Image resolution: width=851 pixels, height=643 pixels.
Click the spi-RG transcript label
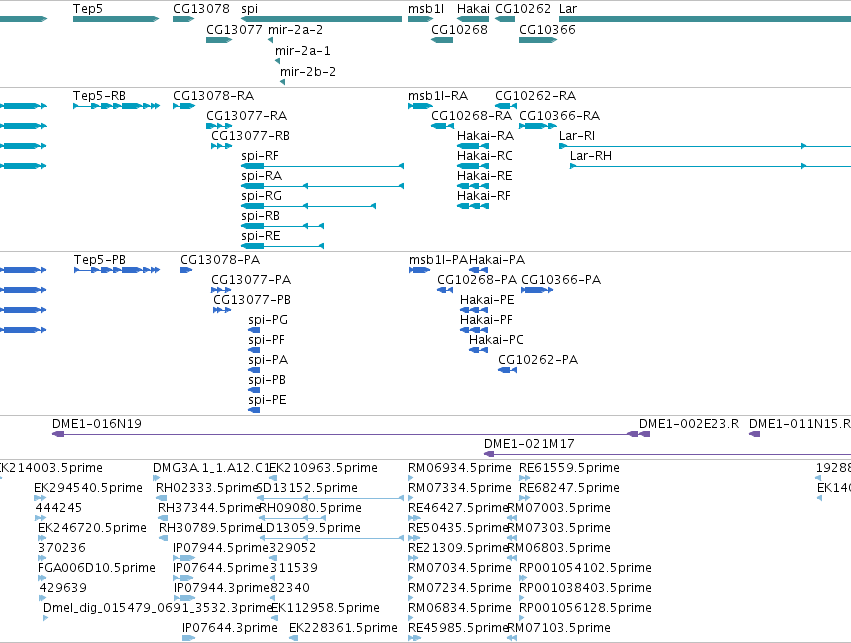coord(262,196)
